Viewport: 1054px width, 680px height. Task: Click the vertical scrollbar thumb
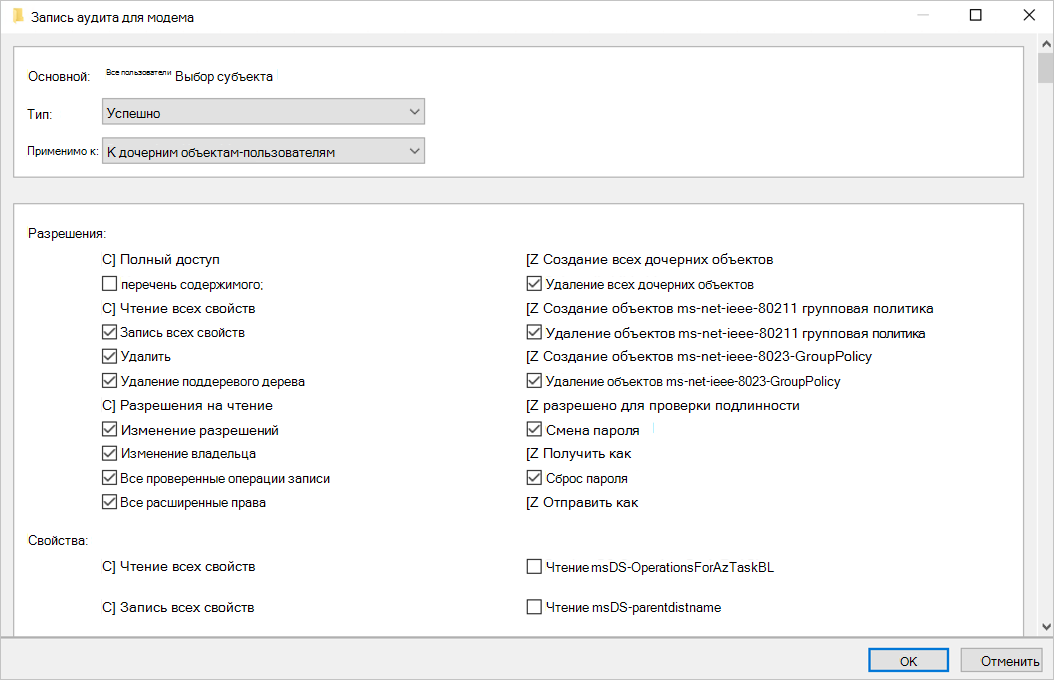tap(1046, 68)
